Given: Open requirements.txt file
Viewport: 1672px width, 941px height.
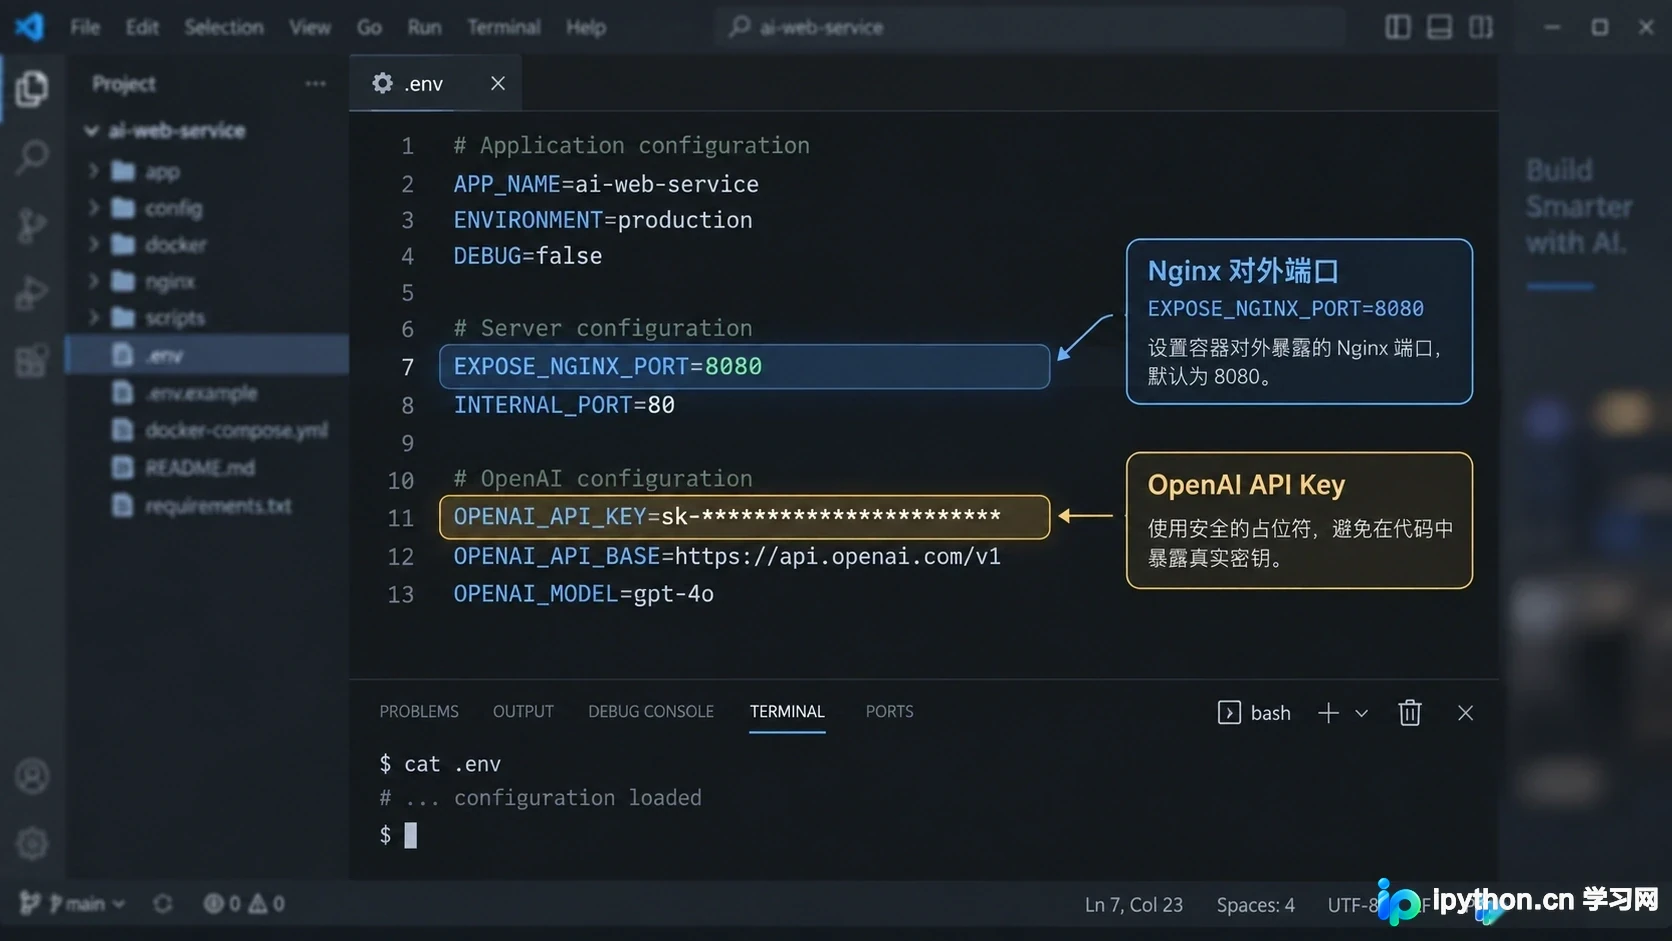Looking at the screenshot, I should (207, 506).
